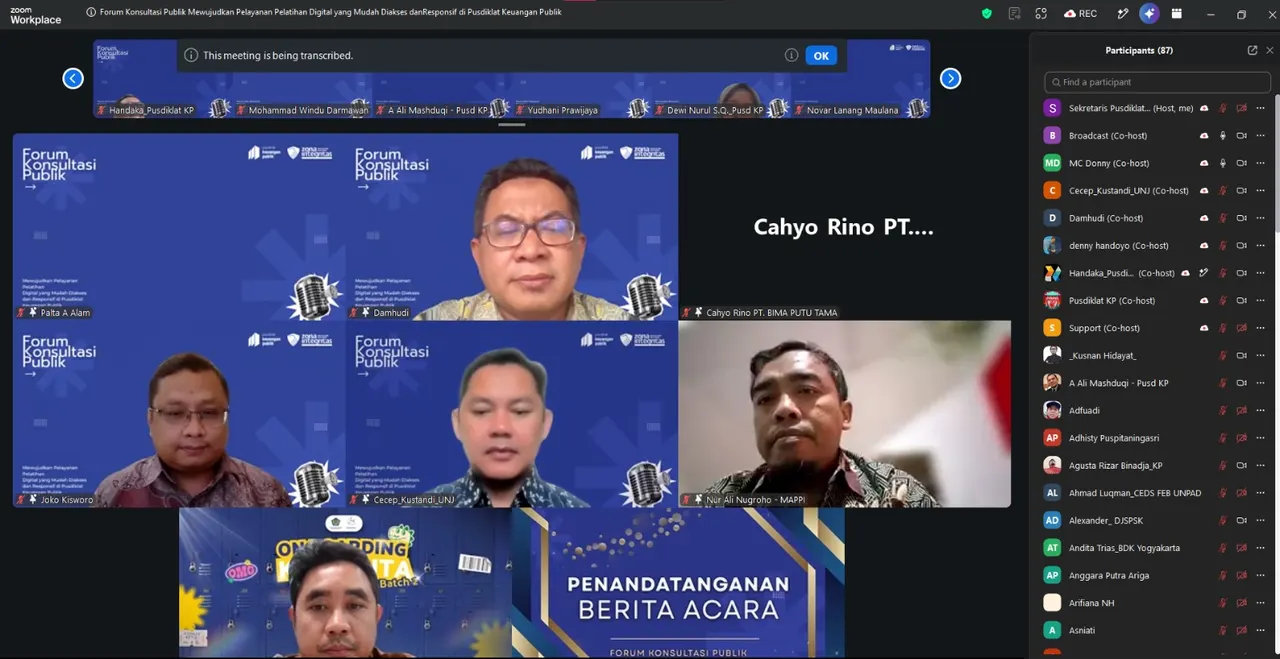
Task: Click cloud recording icon beside Handaka_Pusdi row
Action: [x=1186, y=273]
